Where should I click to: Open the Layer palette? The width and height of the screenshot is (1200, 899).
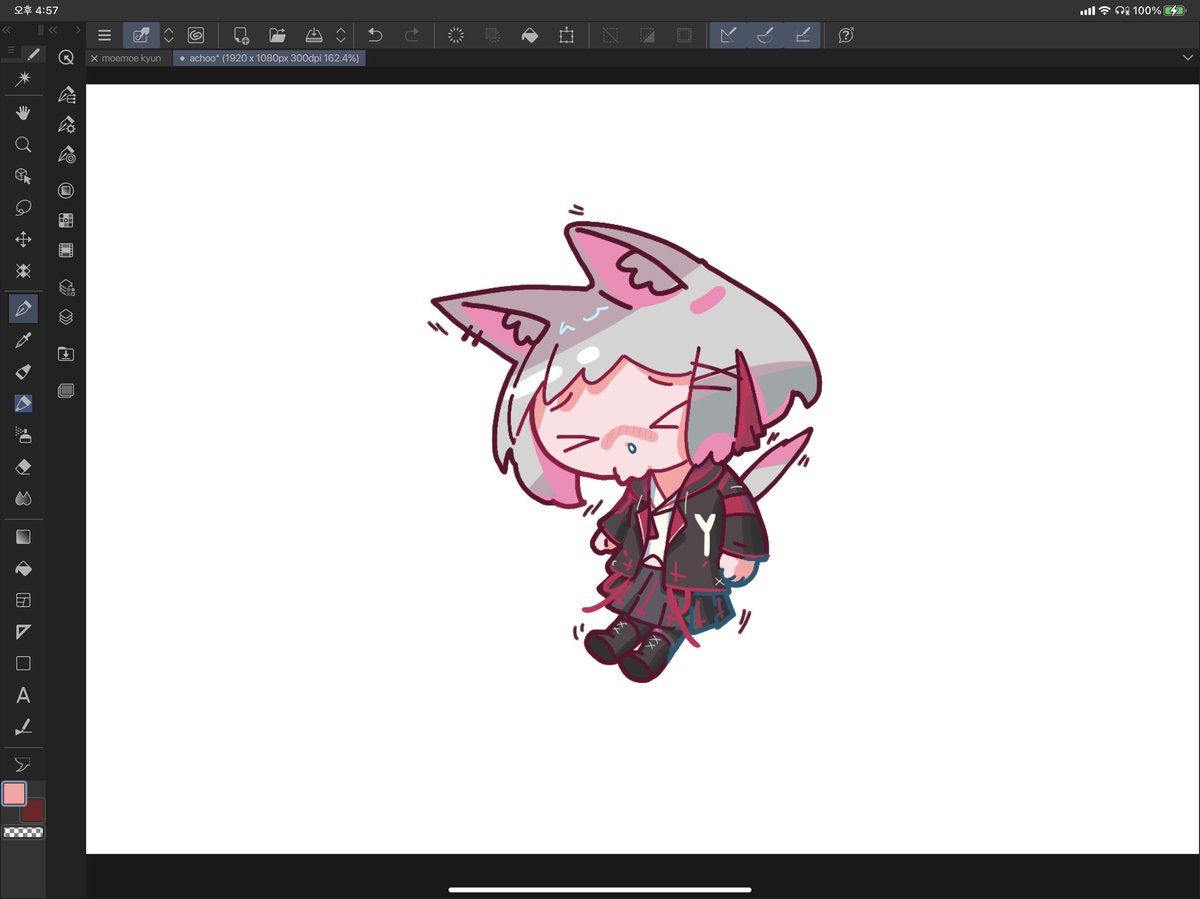[66, 317]
